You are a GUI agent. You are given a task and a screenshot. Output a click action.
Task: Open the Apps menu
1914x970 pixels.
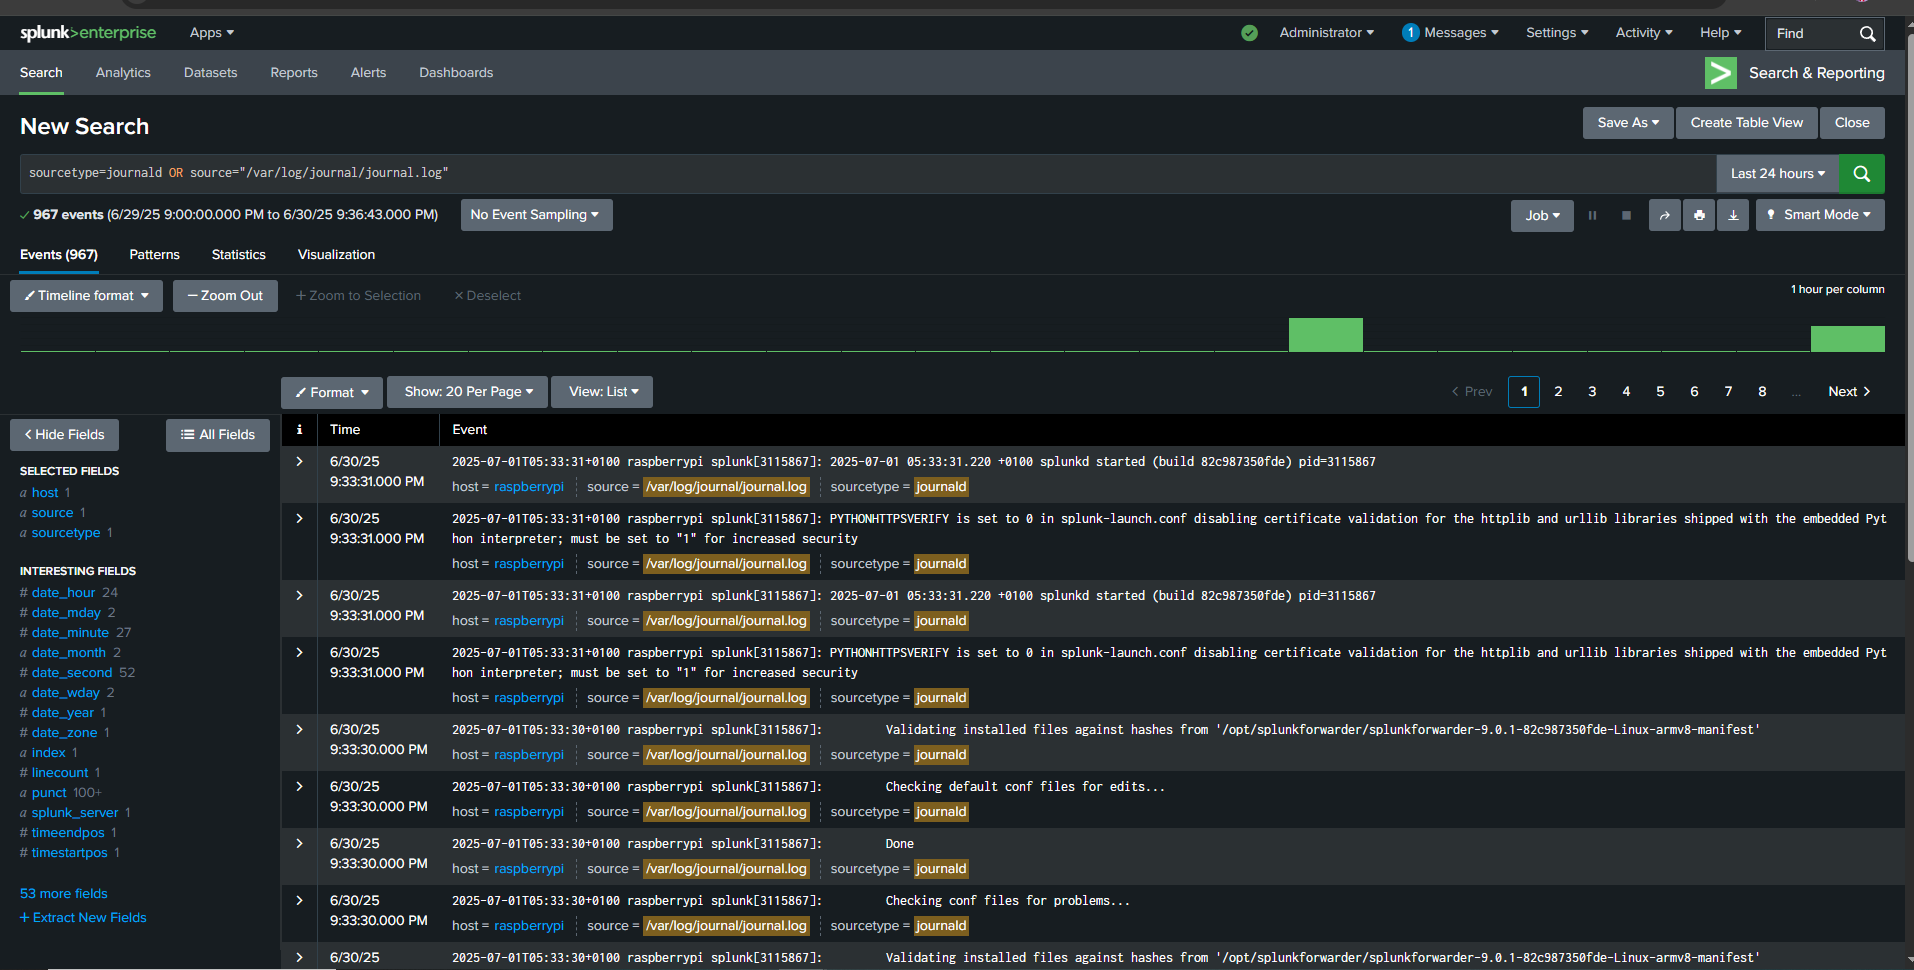point(212,33)
